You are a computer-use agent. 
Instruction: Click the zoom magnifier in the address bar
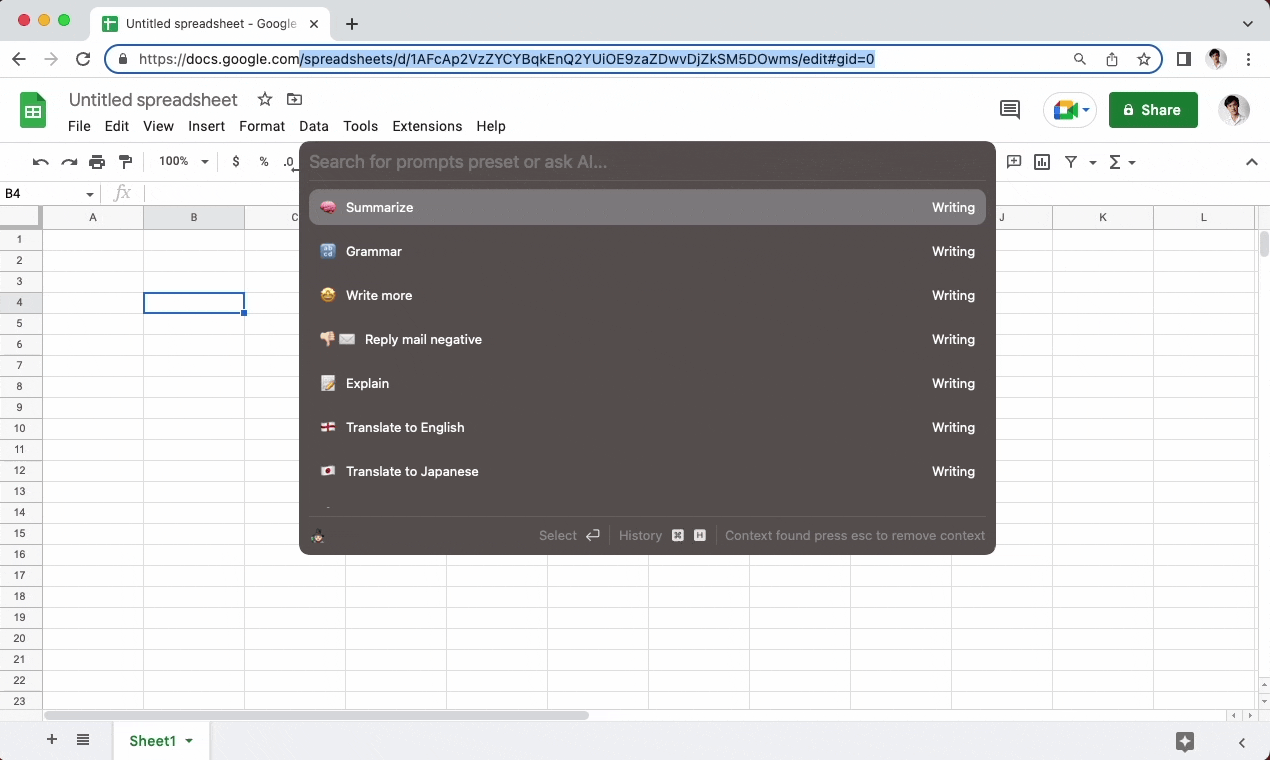pyautogui.click(x=1080, y=59)
